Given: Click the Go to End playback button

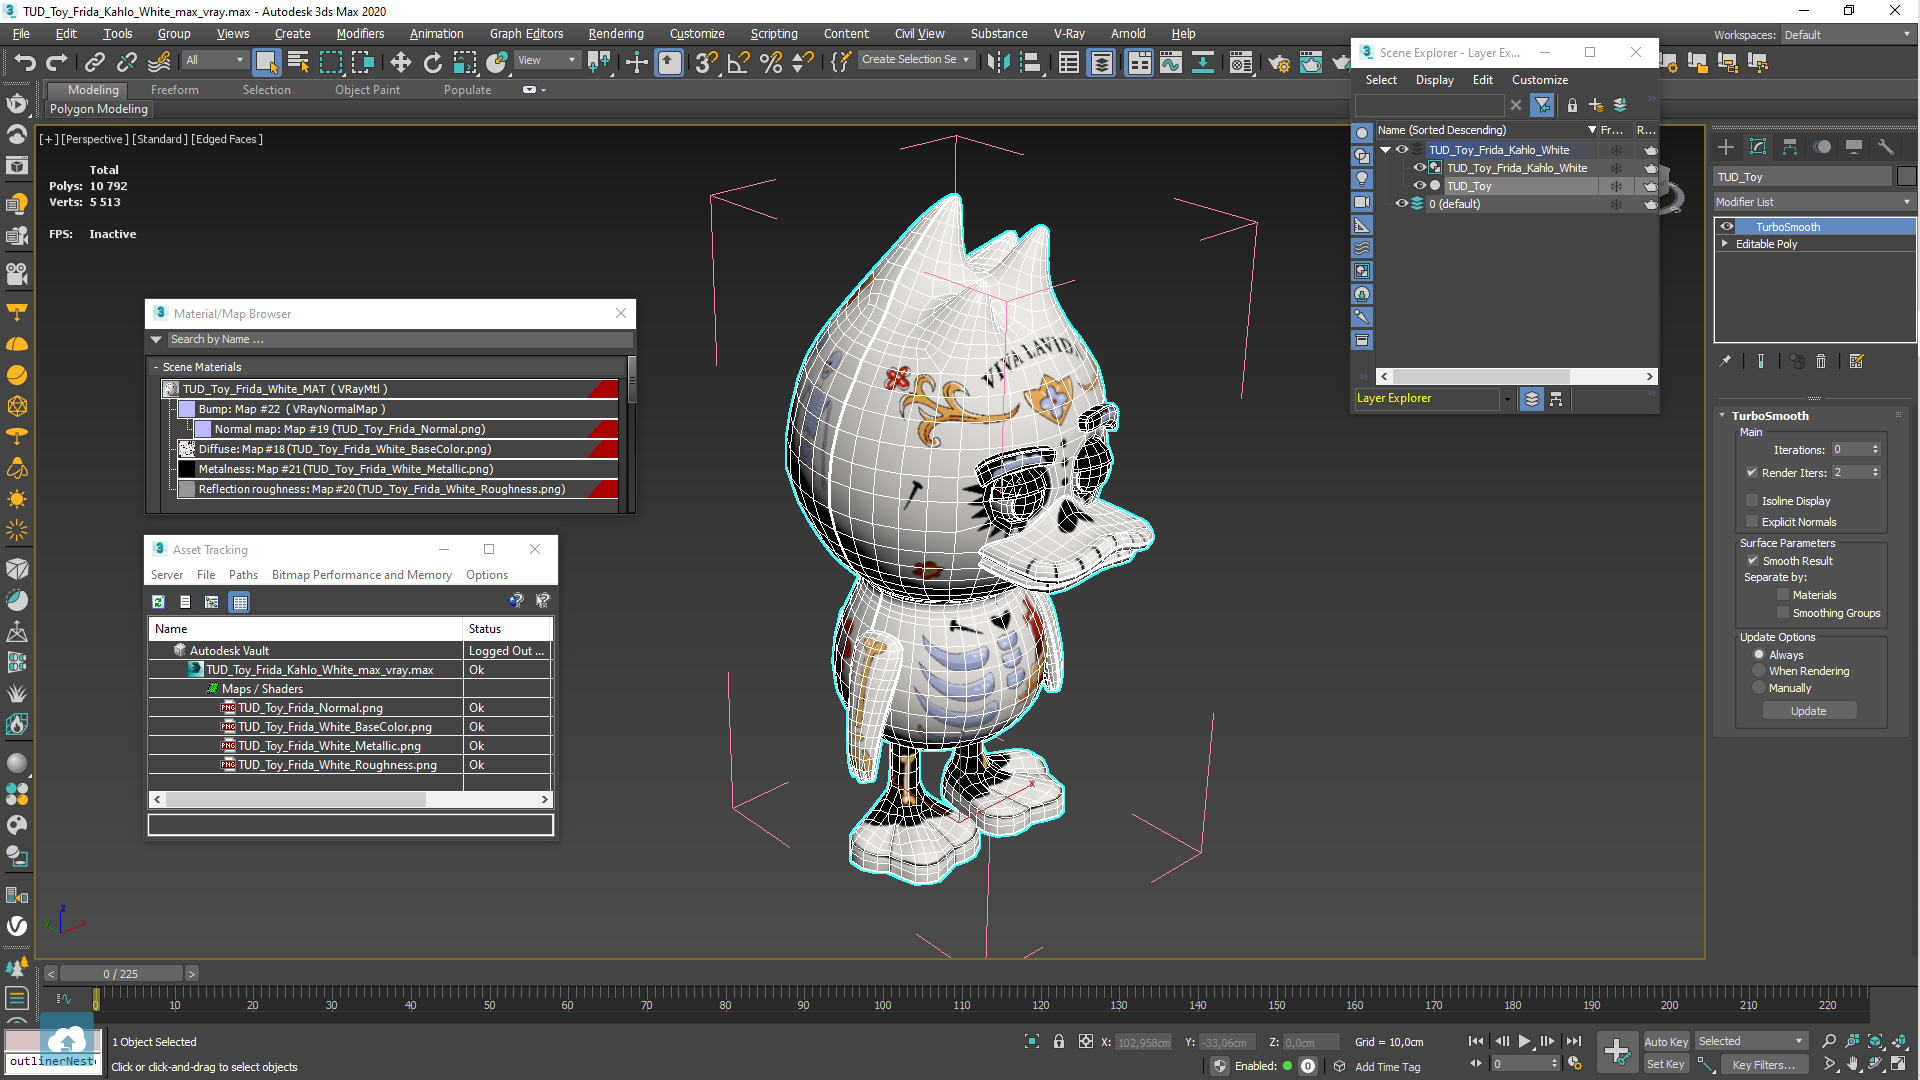Looking at the screenshot, I should pos(1574,1041).
